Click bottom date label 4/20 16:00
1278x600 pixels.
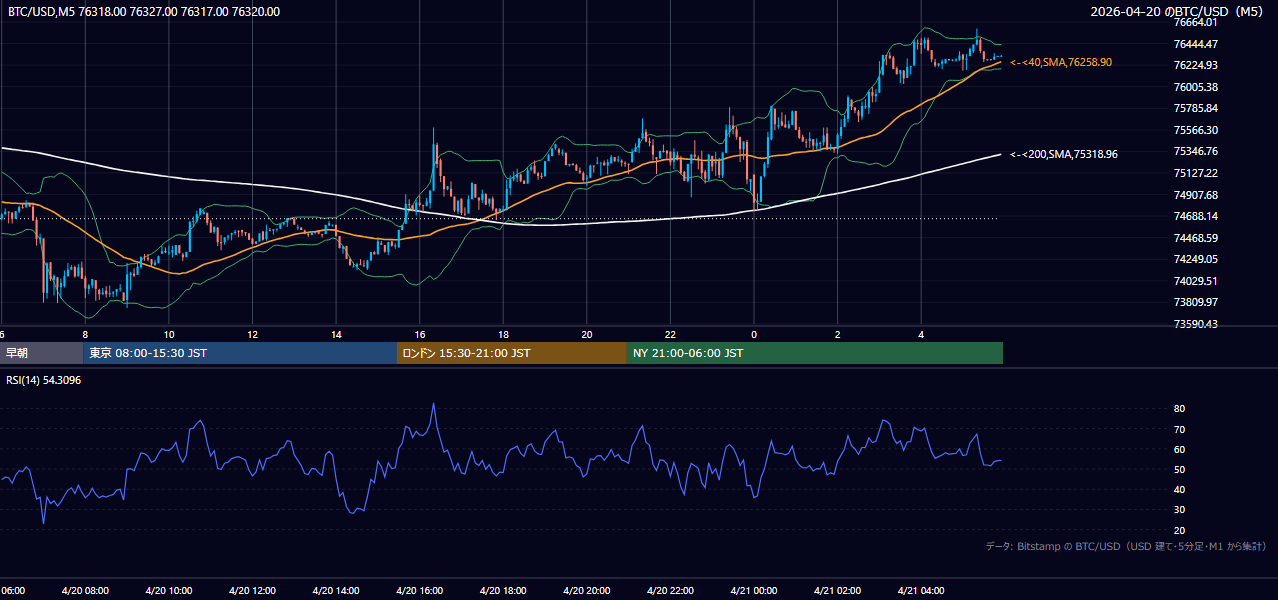coord(419,591)
